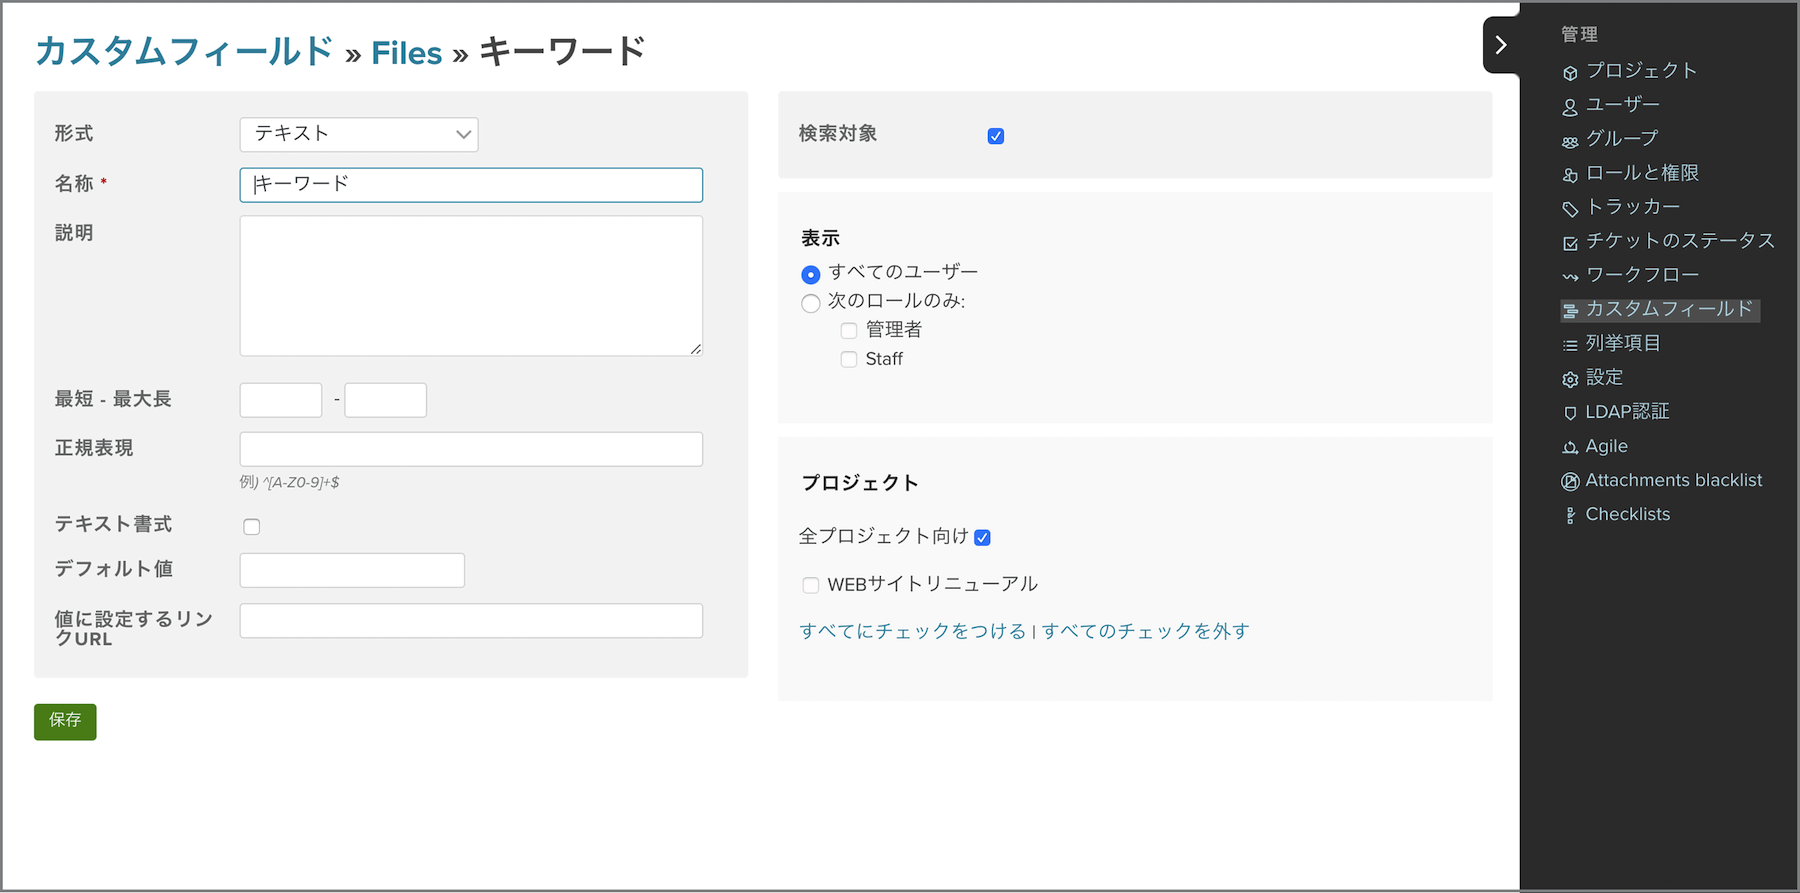Viewport: 1800px width, 893px height.
Task: Check the Staff role checkbox
Action: coord(849,359)
